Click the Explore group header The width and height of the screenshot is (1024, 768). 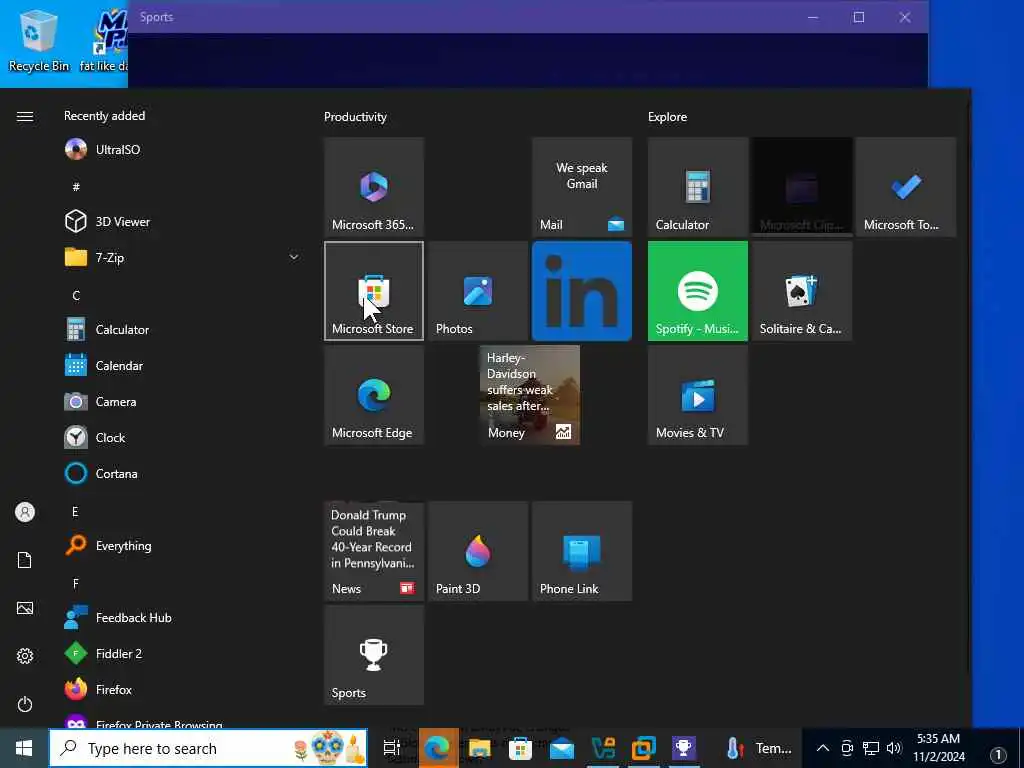[x=667, y=117]
